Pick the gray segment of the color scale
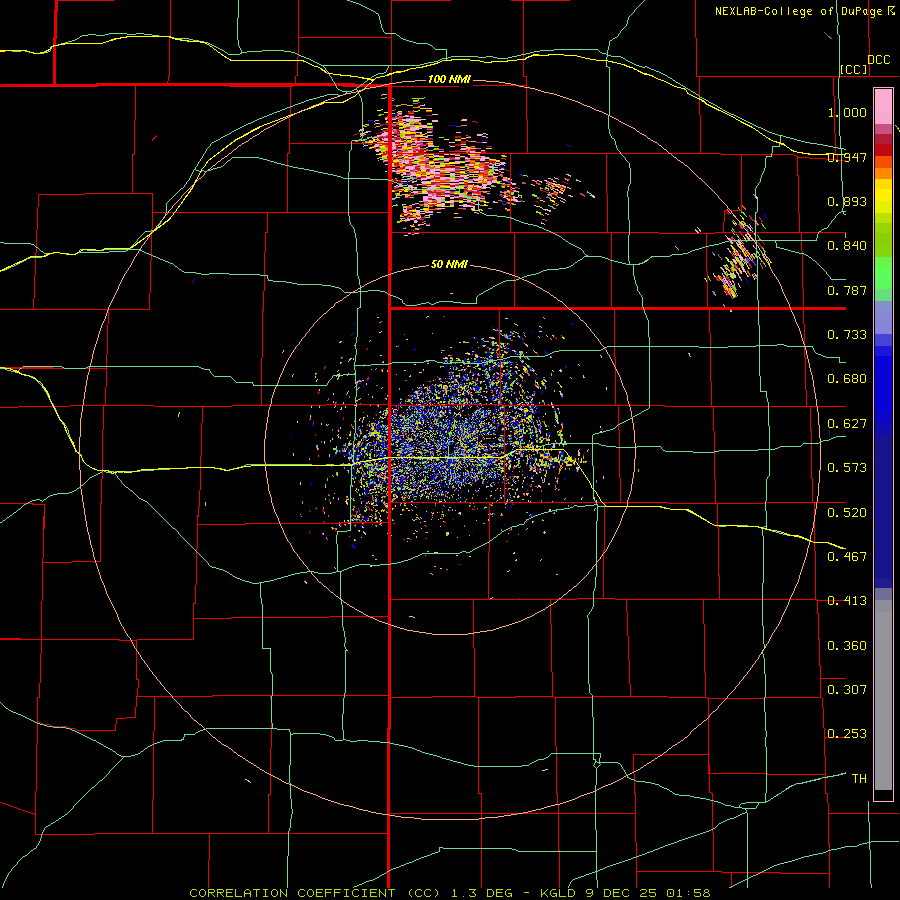Viewport: 900px width, 900px height. (883, 695)
